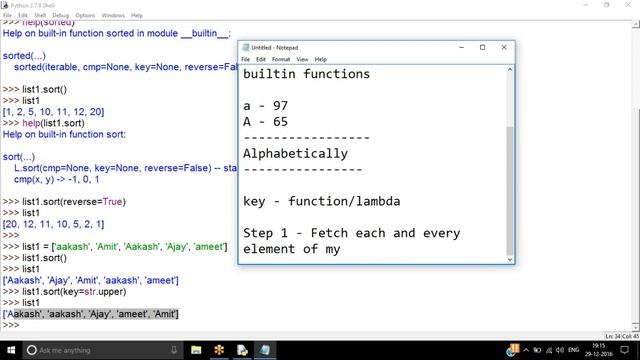This screenshot has width=640, height=360.
Task: Open the View menu in Notepad
Action: (x=302, y=59)
